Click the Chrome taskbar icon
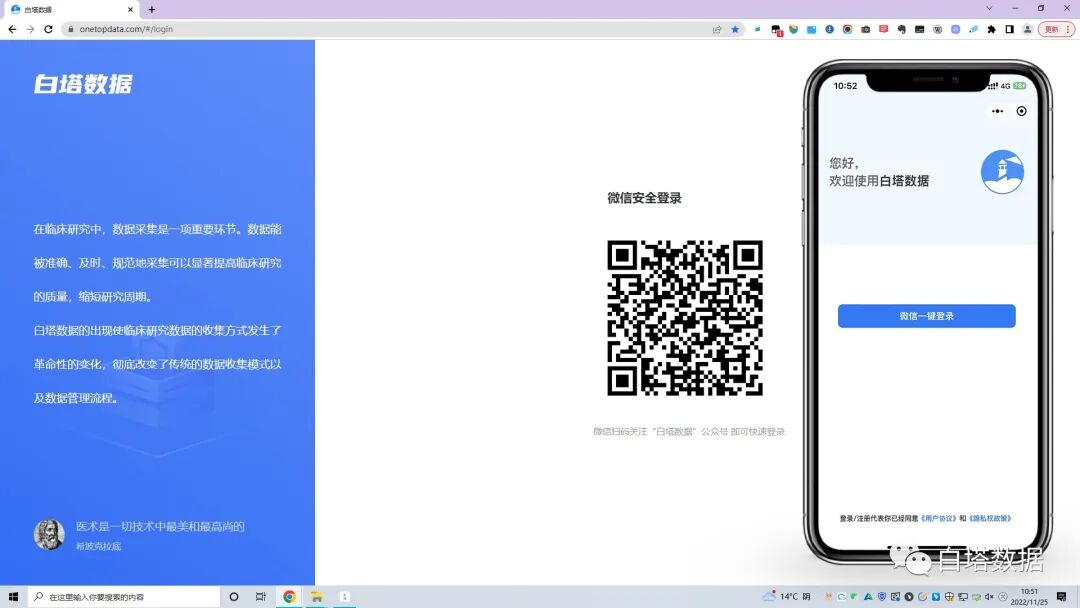This screenshot has width=1080, height=608. coord(289,597)
